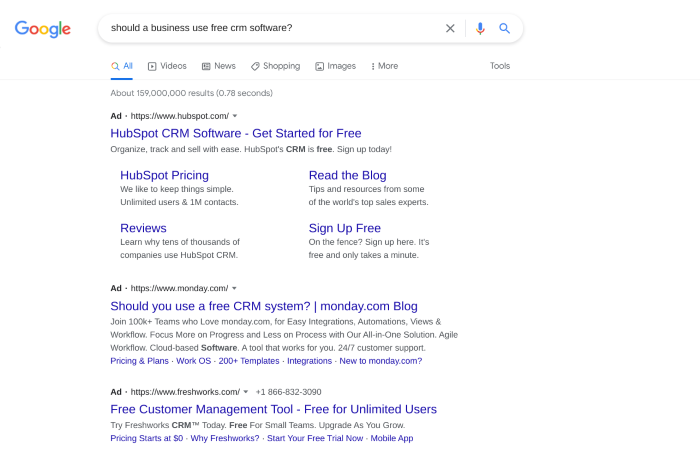
Task: Submit search with the magnifying glass icon
Action: click(504, 29)
